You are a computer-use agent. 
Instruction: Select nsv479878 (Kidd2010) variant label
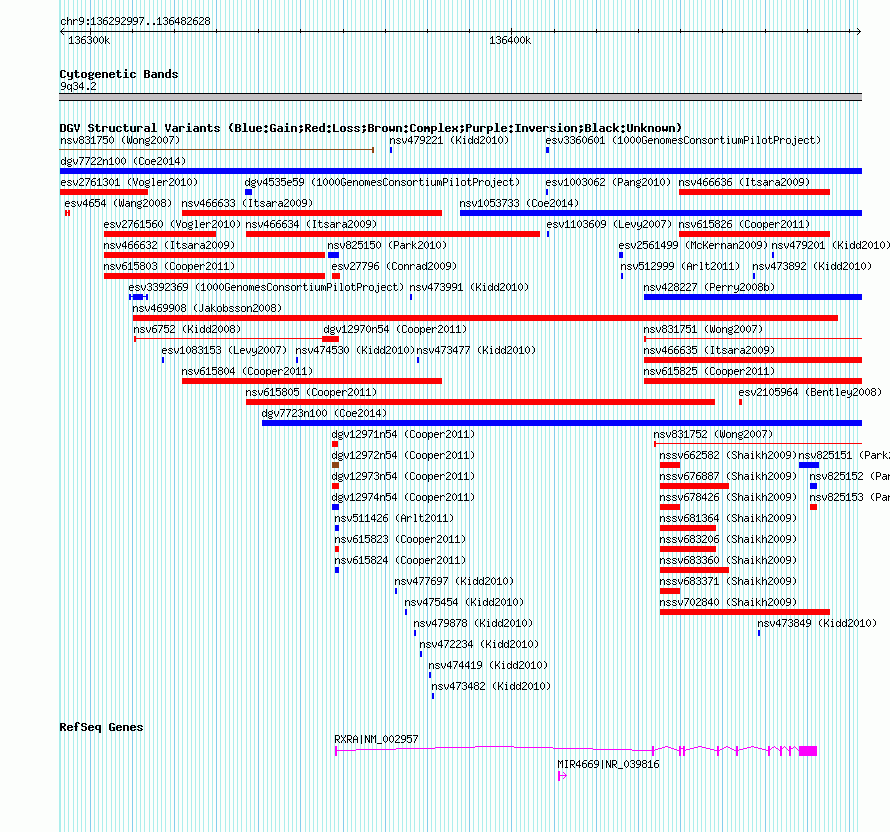pyautogui.click(x=473, y=623)
